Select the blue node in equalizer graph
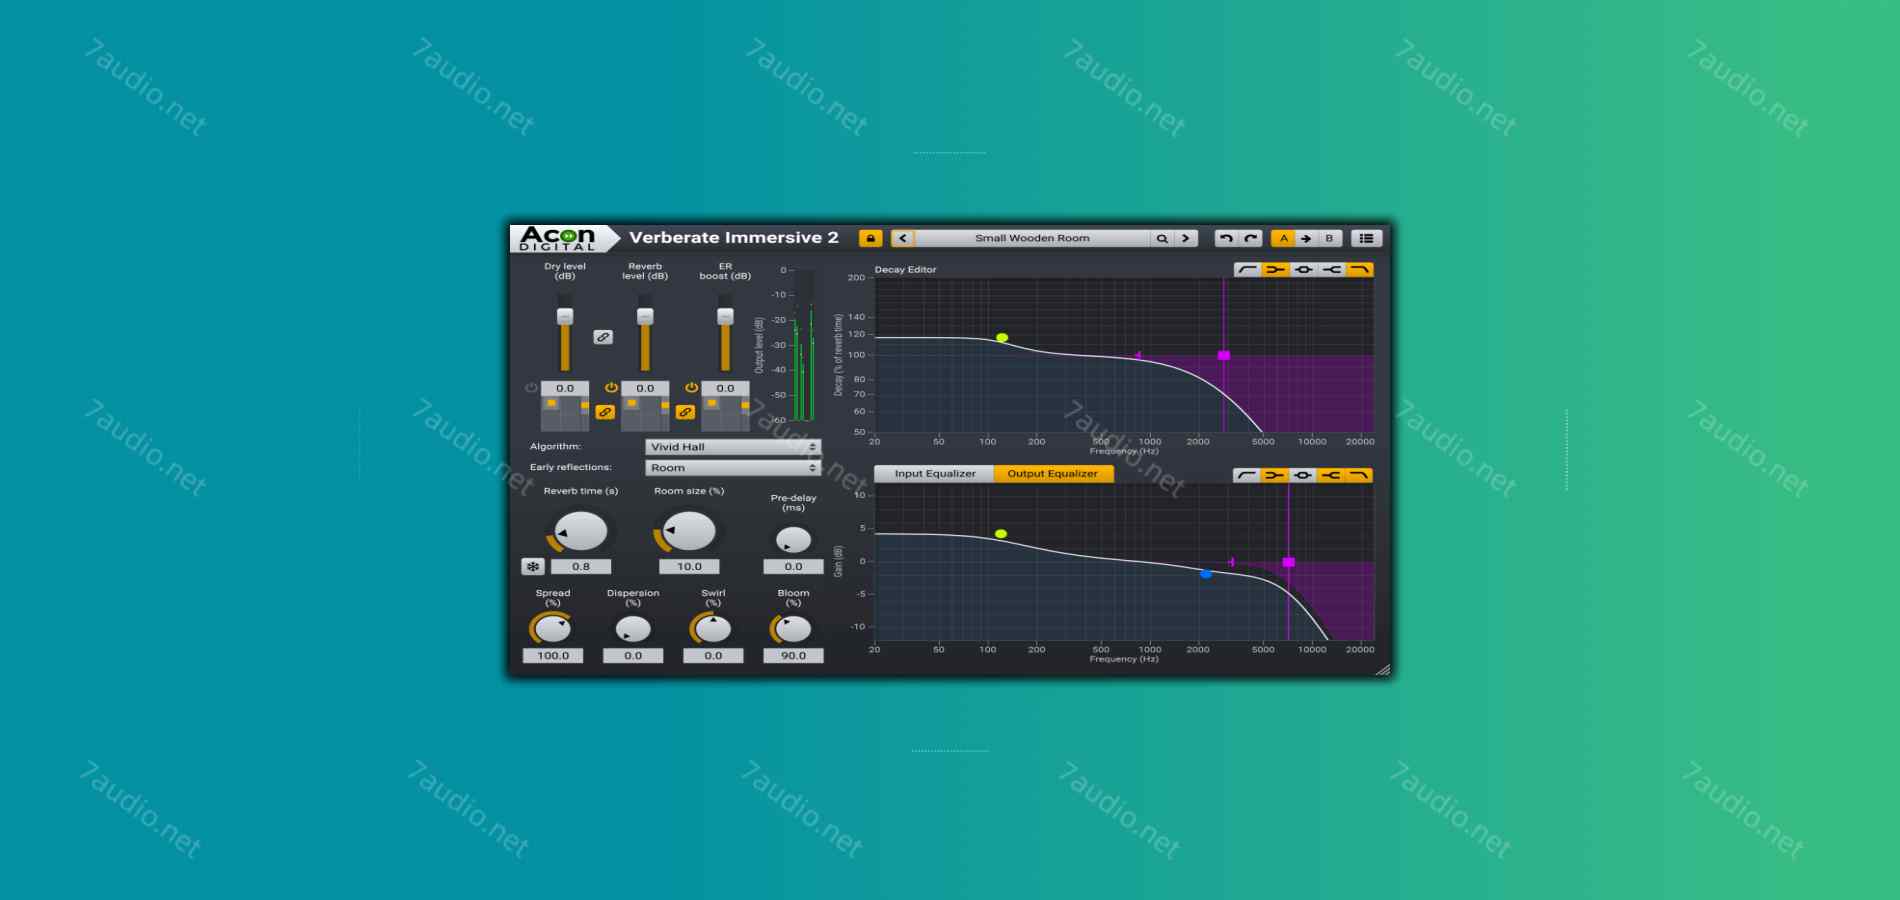Screen dimensions: 1900x900 coord(1206,574)
